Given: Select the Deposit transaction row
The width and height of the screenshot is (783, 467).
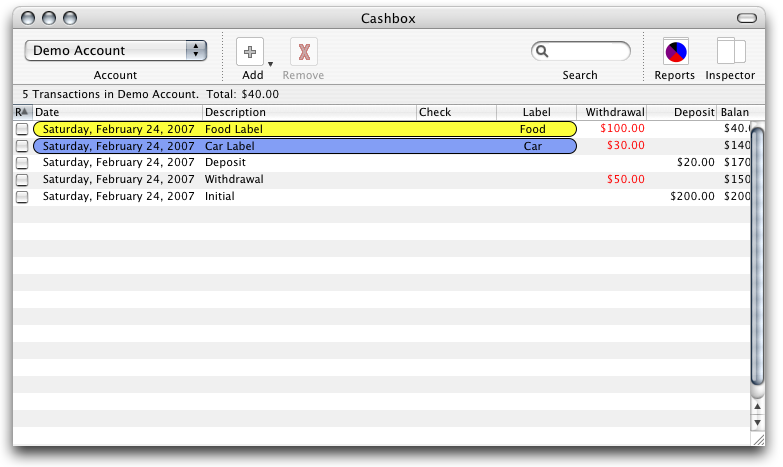Looking at the screenshot, I should pos(300,163).
